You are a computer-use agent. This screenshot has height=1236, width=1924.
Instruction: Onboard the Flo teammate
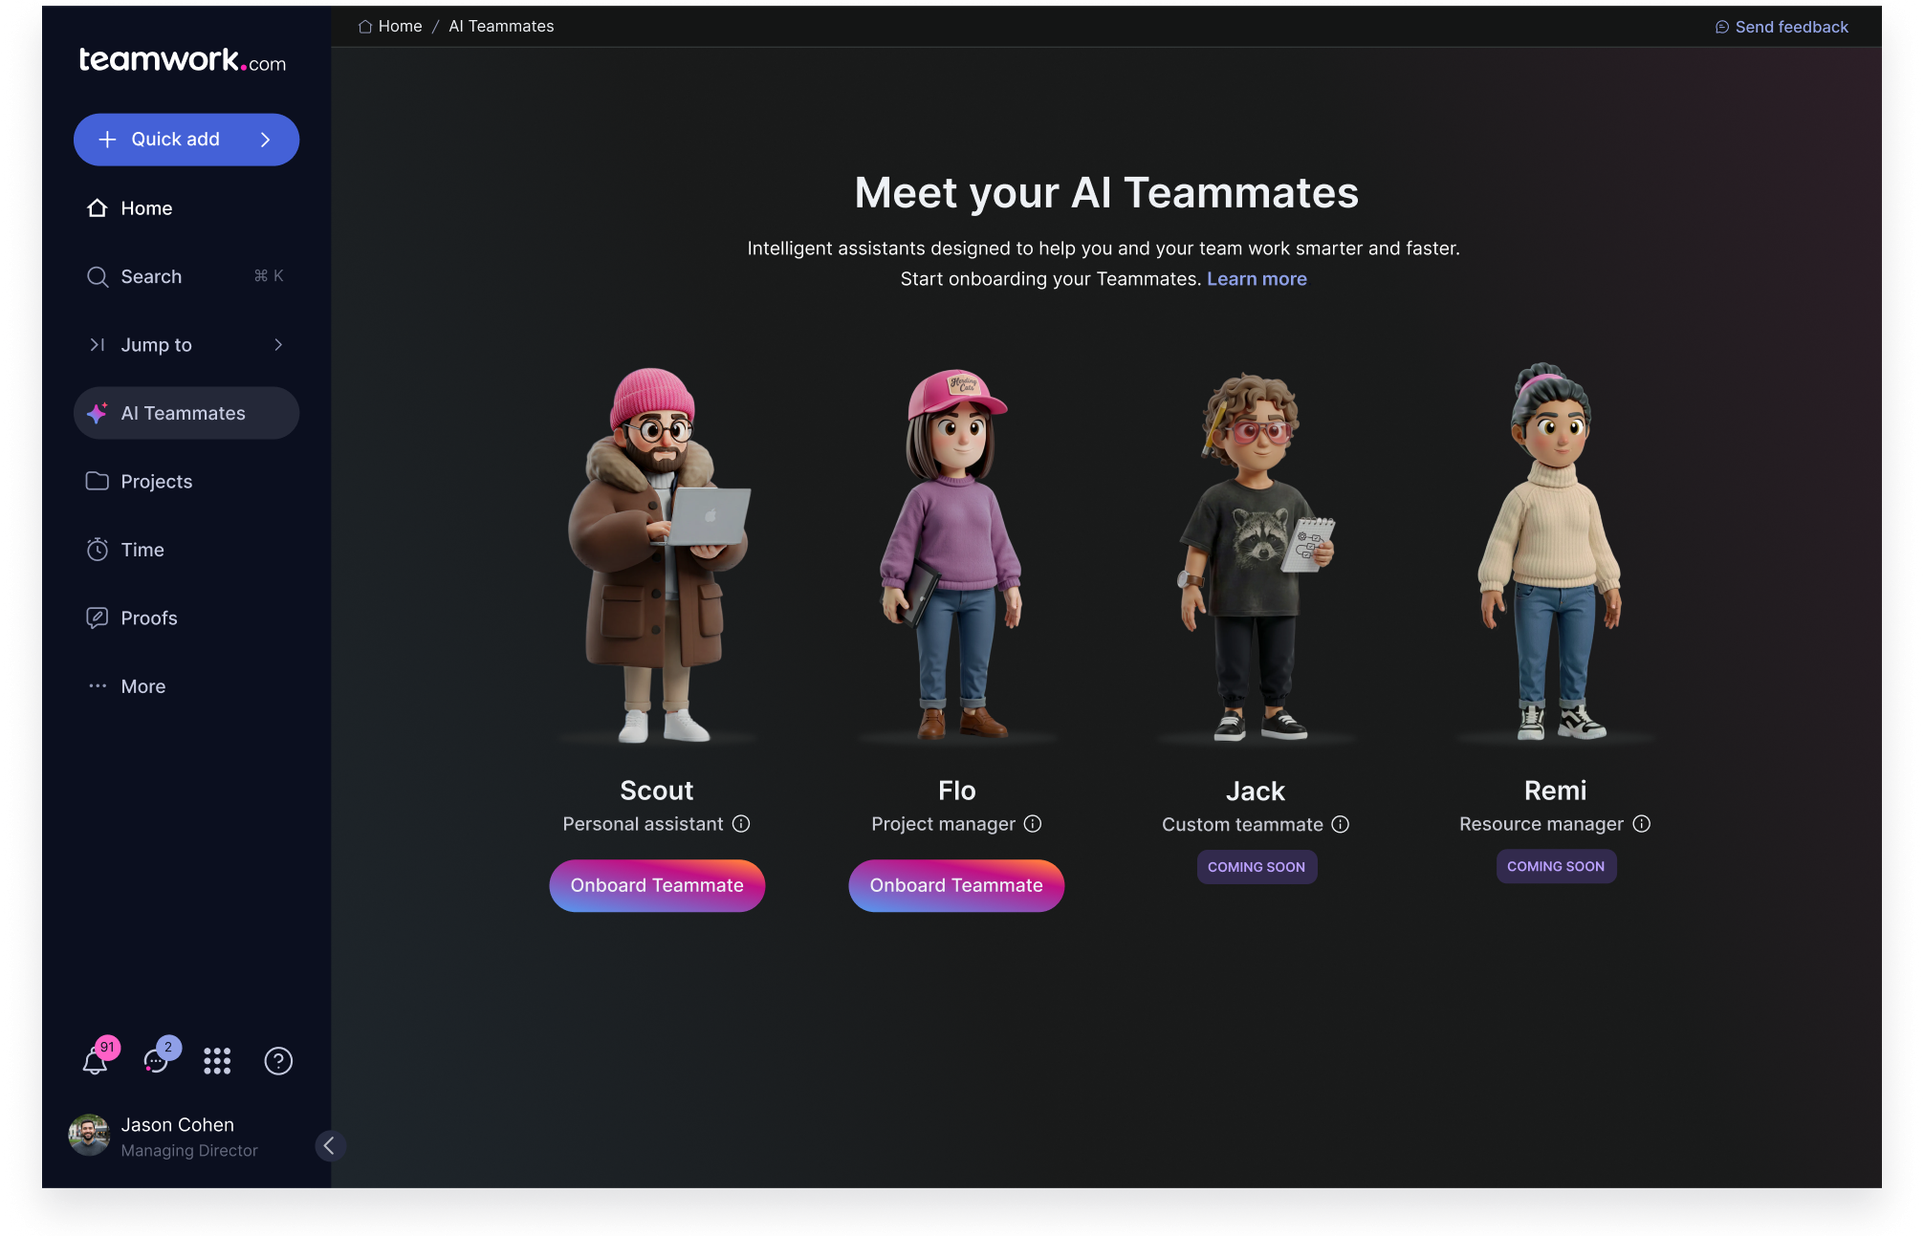click(x=956, y=886)
